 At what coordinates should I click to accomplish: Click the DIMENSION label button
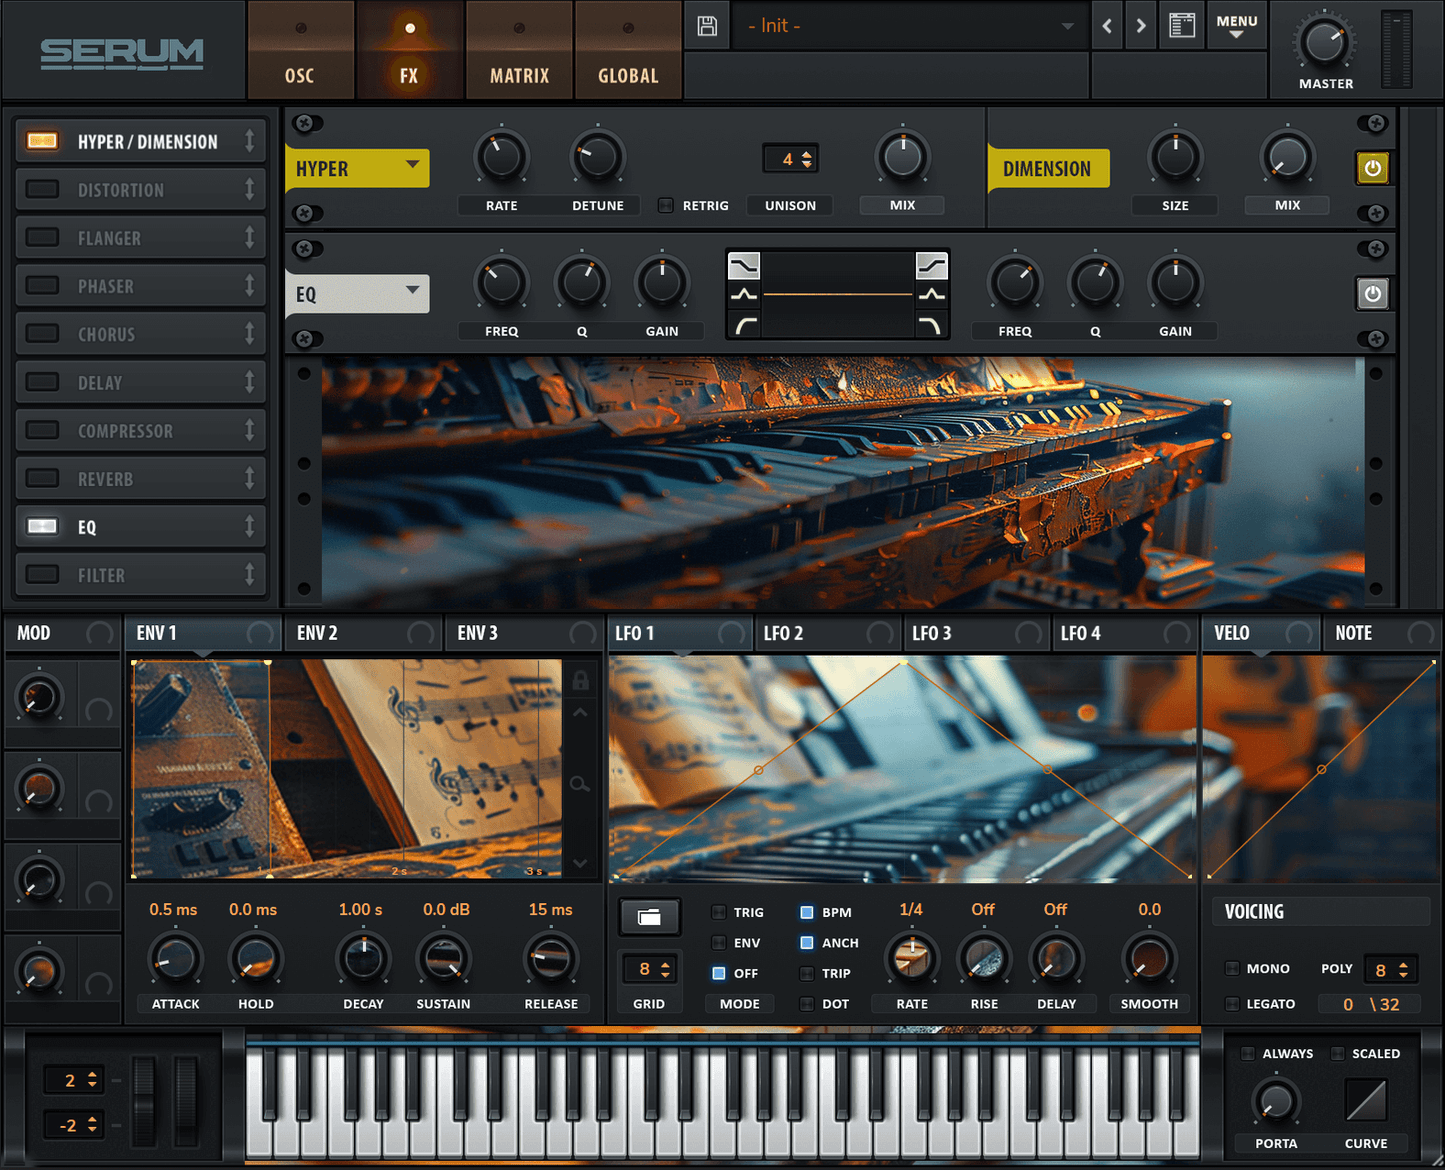[x=1048, y=168]
